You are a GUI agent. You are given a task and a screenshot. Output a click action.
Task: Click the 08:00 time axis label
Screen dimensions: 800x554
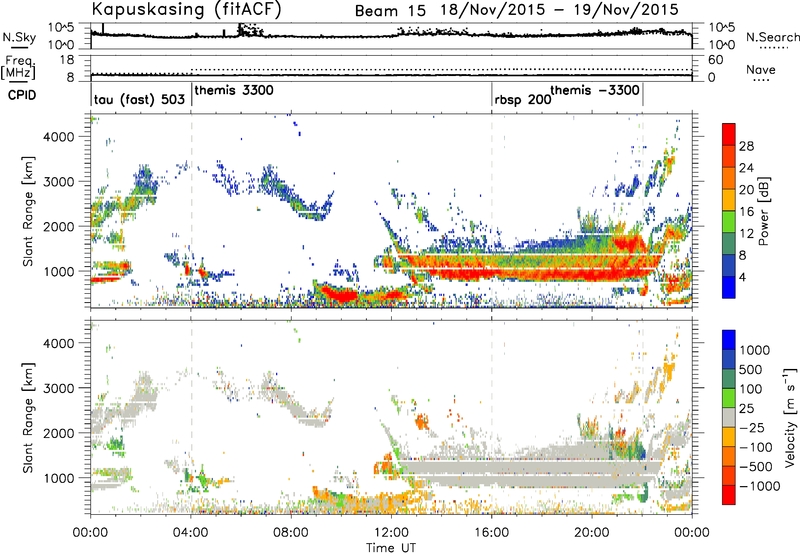(x=291, y=533)
